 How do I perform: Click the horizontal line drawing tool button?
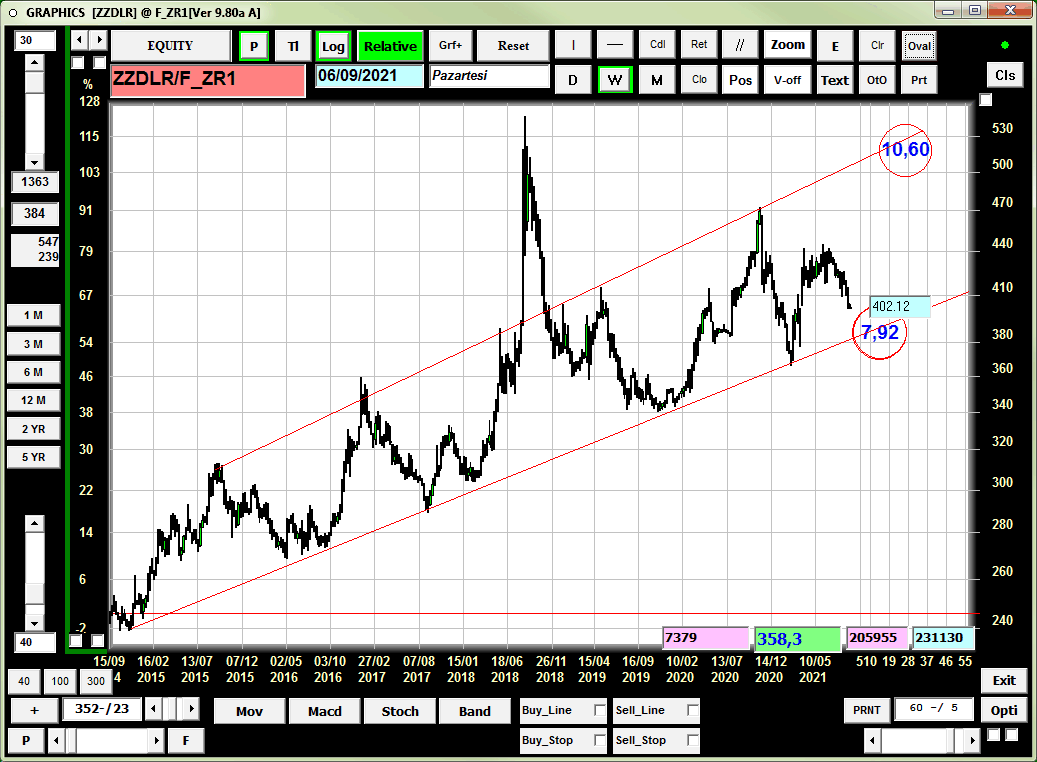614,46
